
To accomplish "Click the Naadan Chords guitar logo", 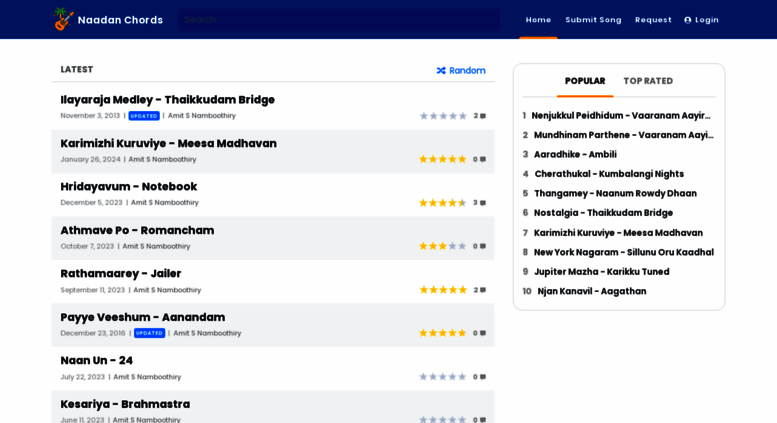I will (64, 19).
